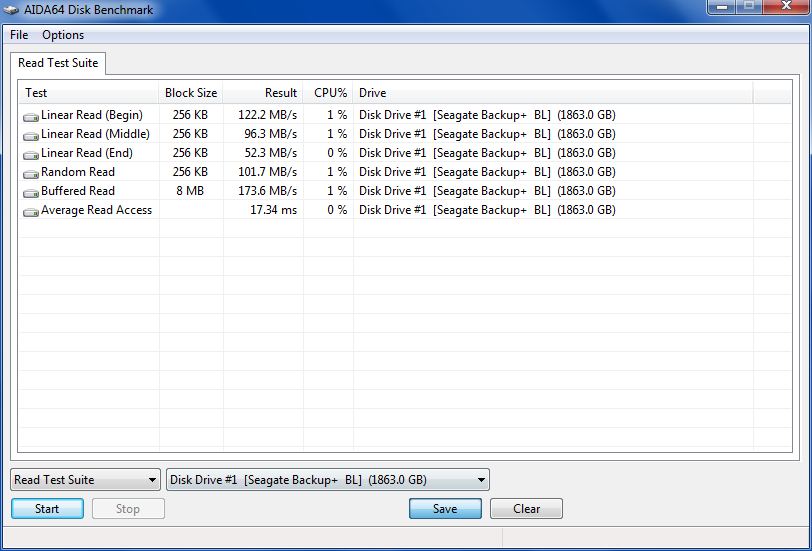The height and width of the screenshot is (551, 812).
Task: Click the Clear button
Action: tap(526, 509)
